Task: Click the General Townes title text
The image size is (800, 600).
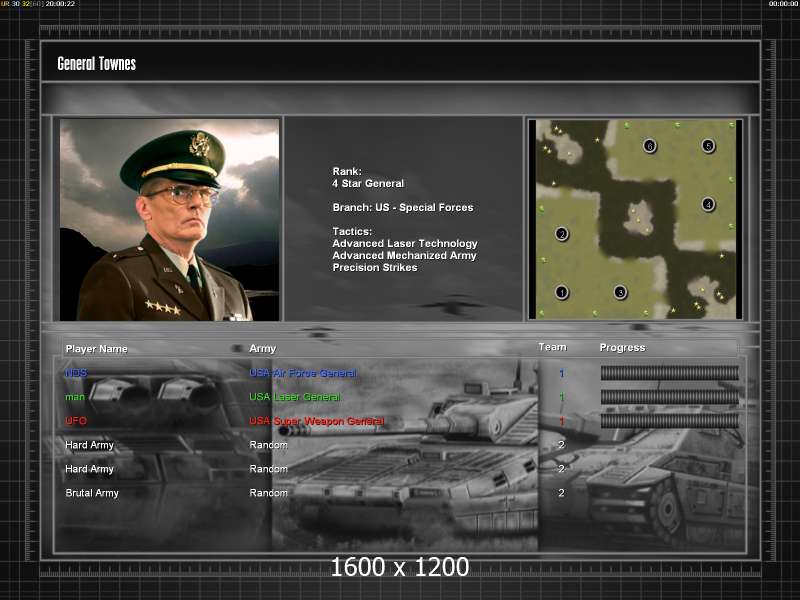Action: click(96, 64)
